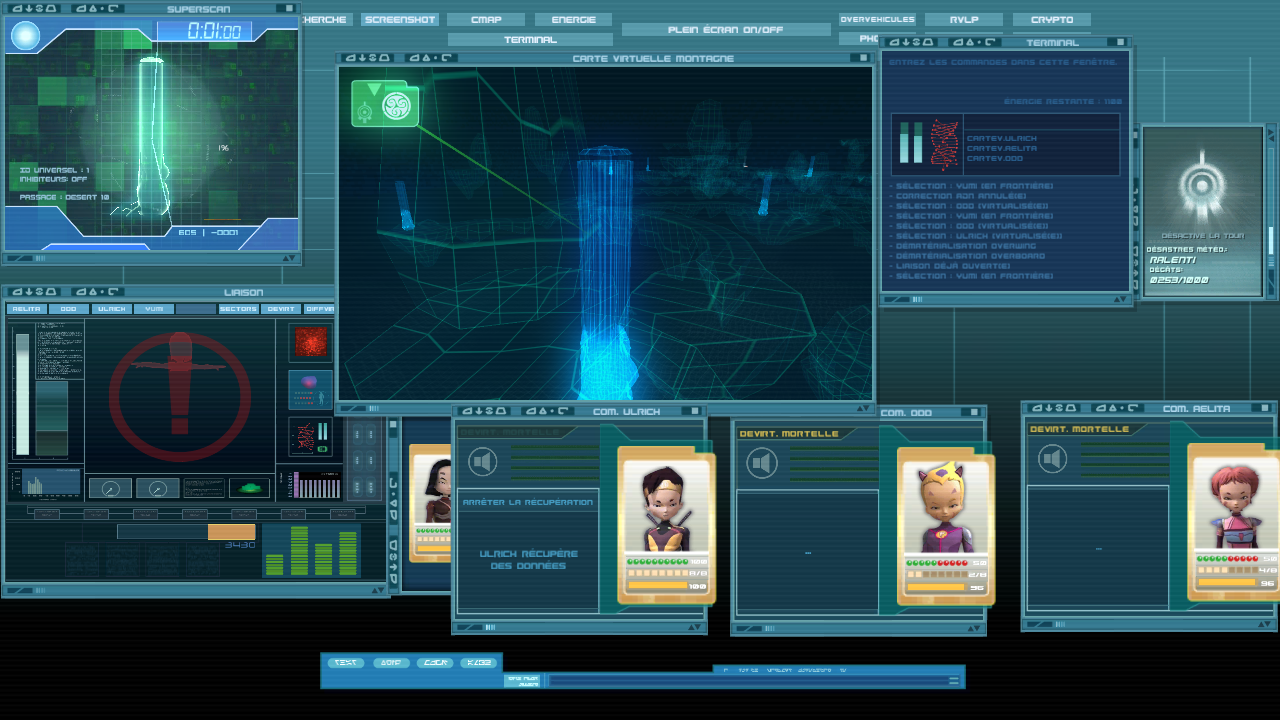
Task: Select the Odd tab in Liaison
Action: (x=69, y=309)
